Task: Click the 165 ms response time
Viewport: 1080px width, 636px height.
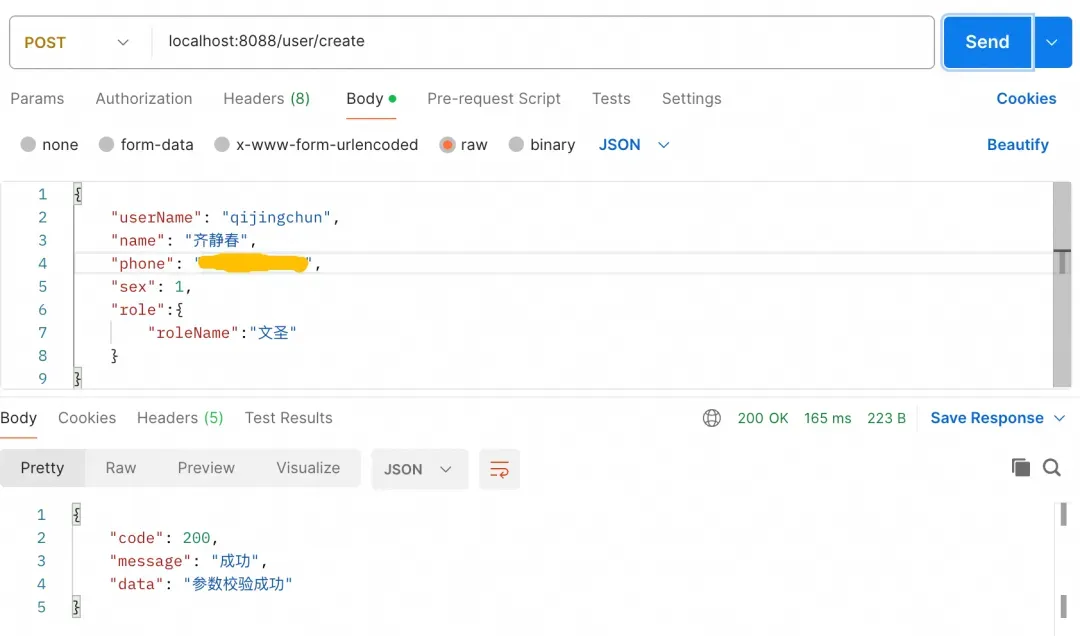Action: [x=827, y=418]
